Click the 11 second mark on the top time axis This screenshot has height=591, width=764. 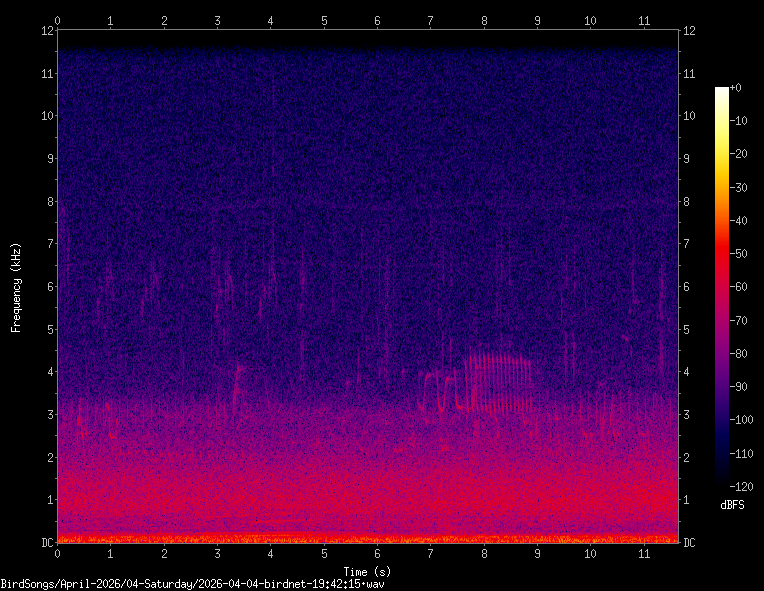coord(643,19)
